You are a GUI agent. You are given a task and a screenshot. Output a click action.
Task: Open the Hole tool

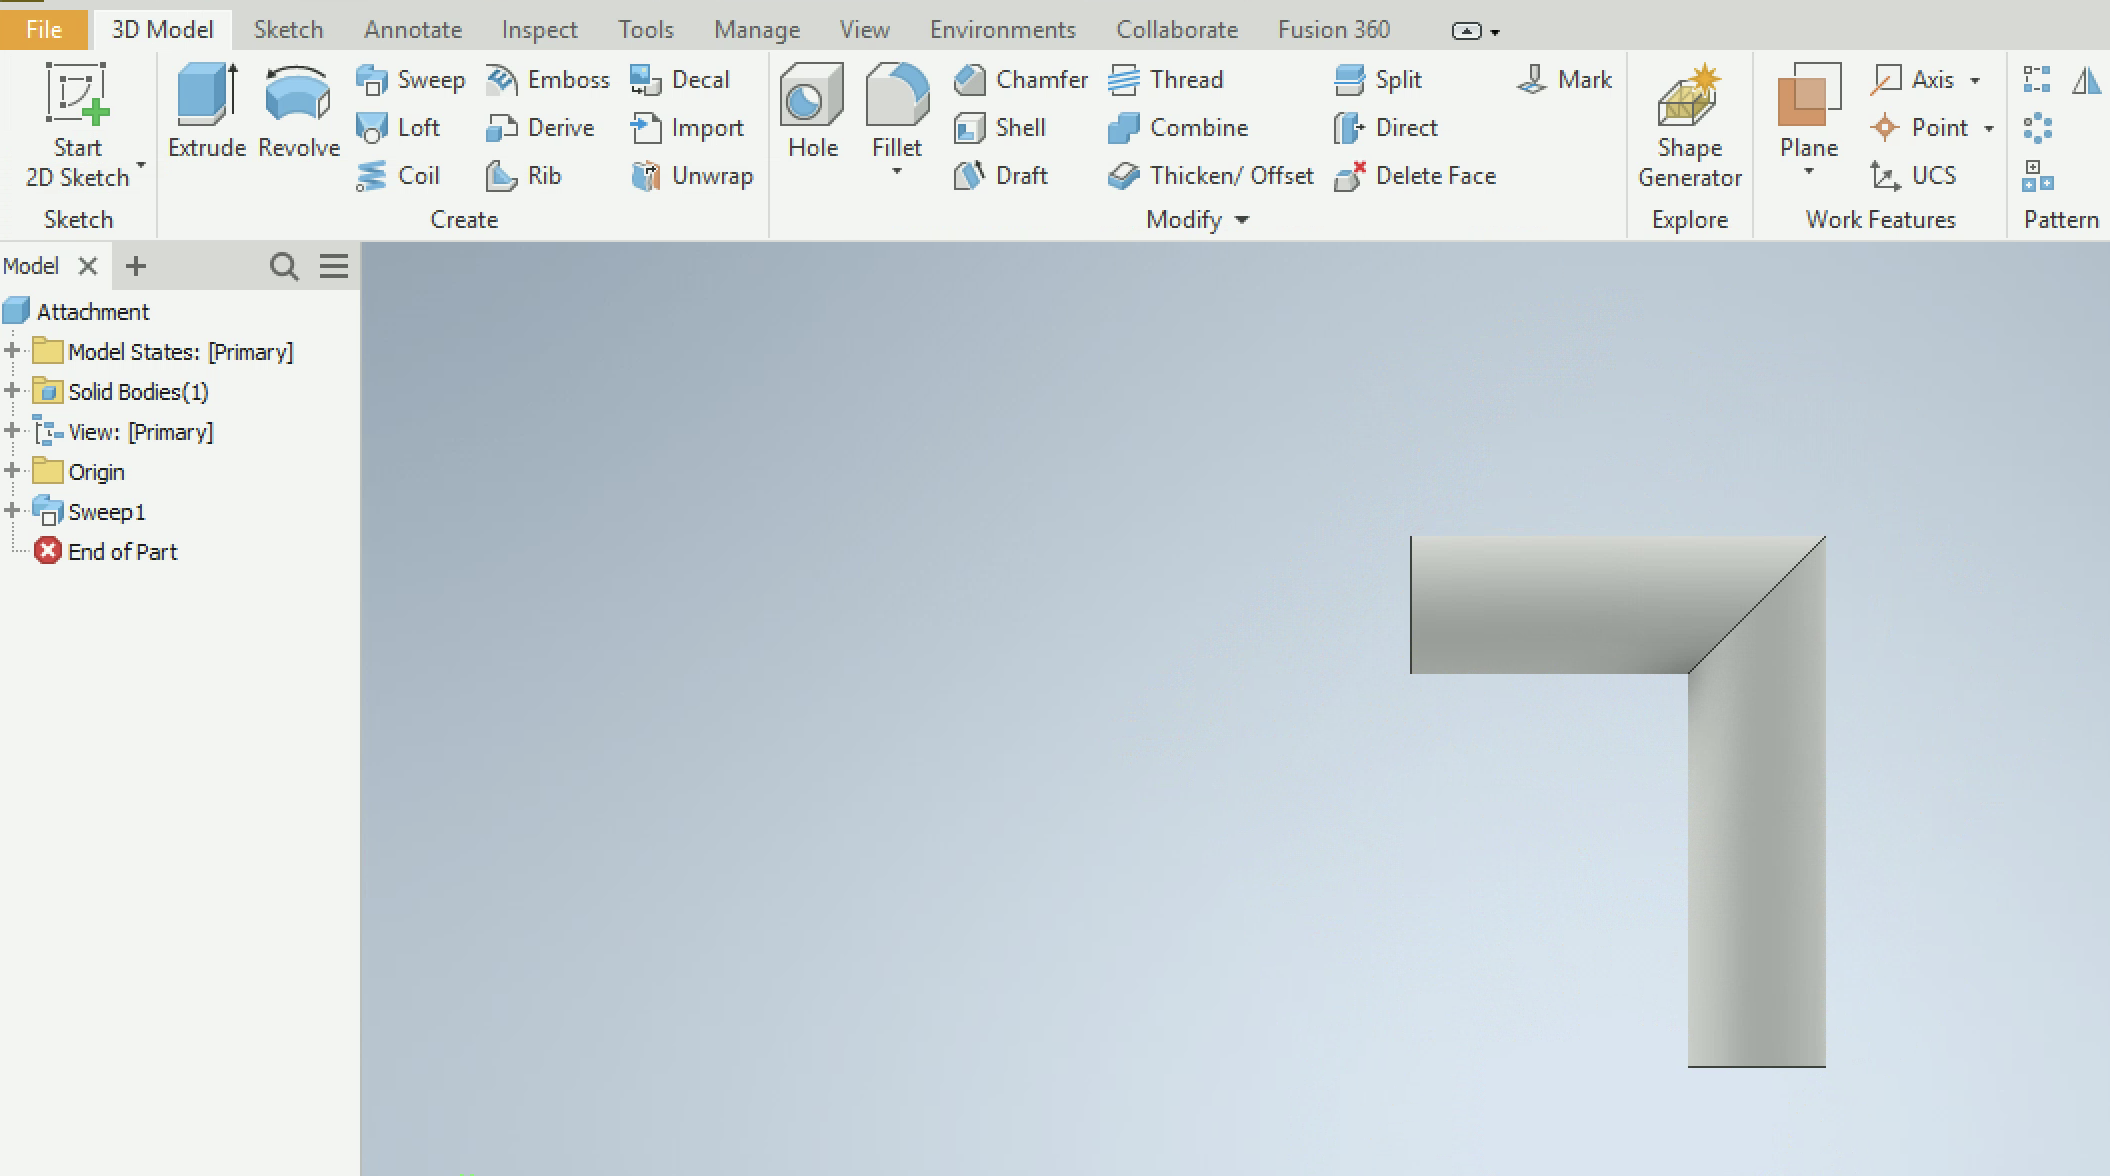click(x=811, y=110)
